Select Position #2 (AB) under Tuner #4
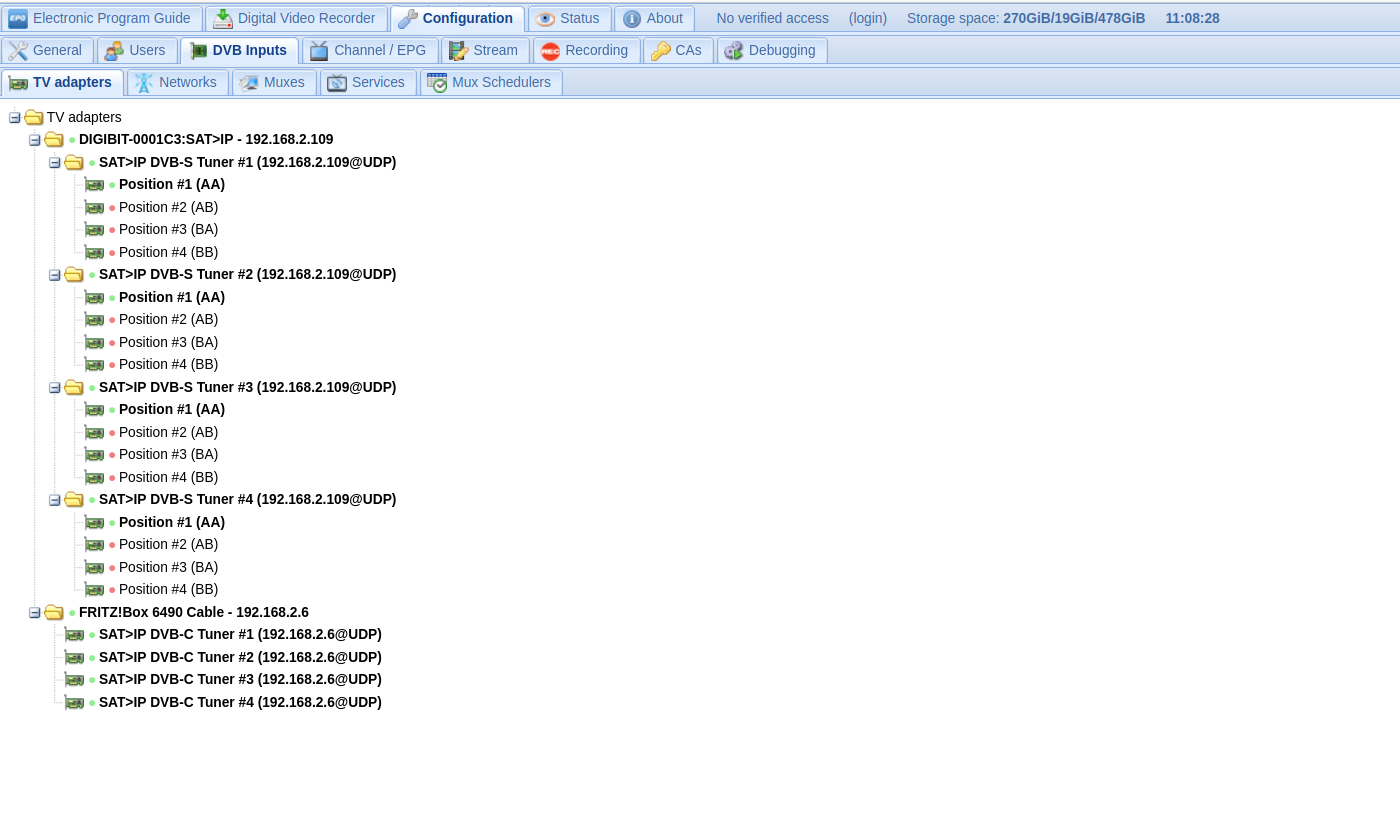 coord(168,544)
